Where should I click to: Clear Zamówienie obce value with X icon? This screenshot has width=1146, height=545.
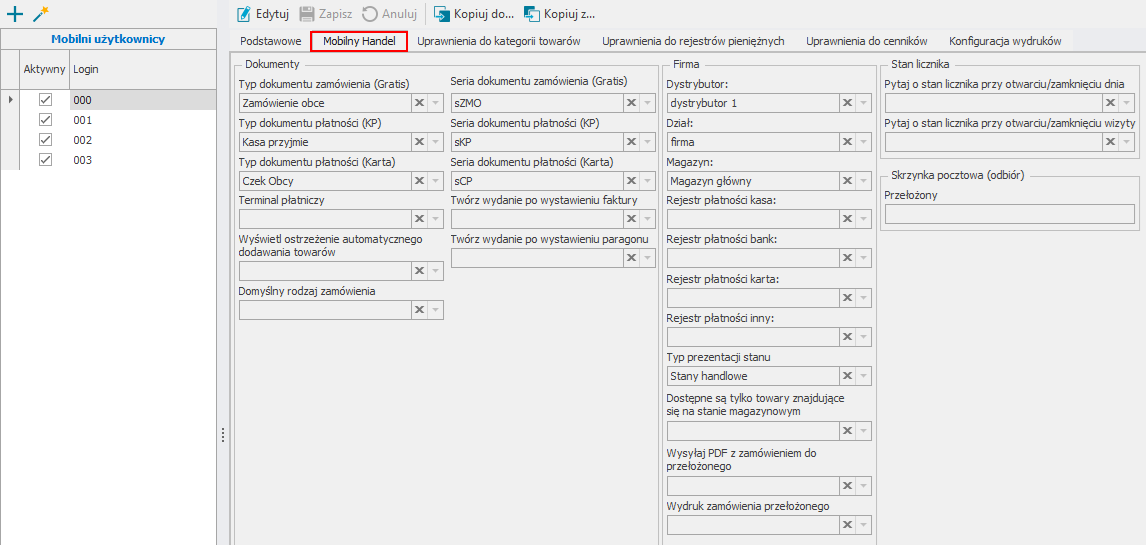pos(420,103)
